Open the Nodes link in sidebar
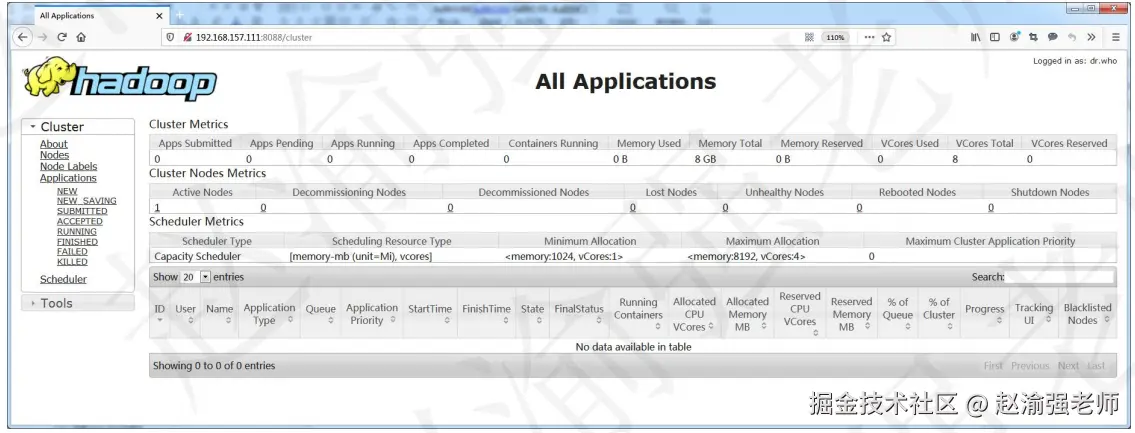This screenshot has width=1135, height=433. pos(54,155)
